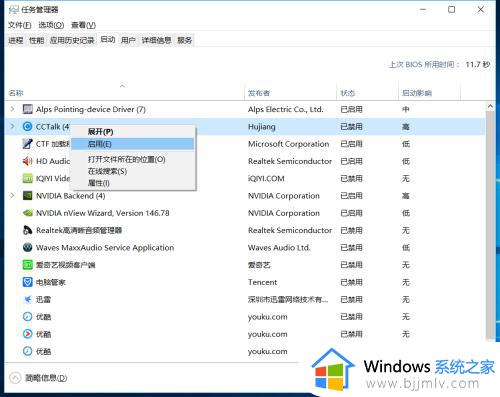The width and height of the screenshot is (500, 397).
Task: Sort by the 名称 column header
Action: coord(125,93)
